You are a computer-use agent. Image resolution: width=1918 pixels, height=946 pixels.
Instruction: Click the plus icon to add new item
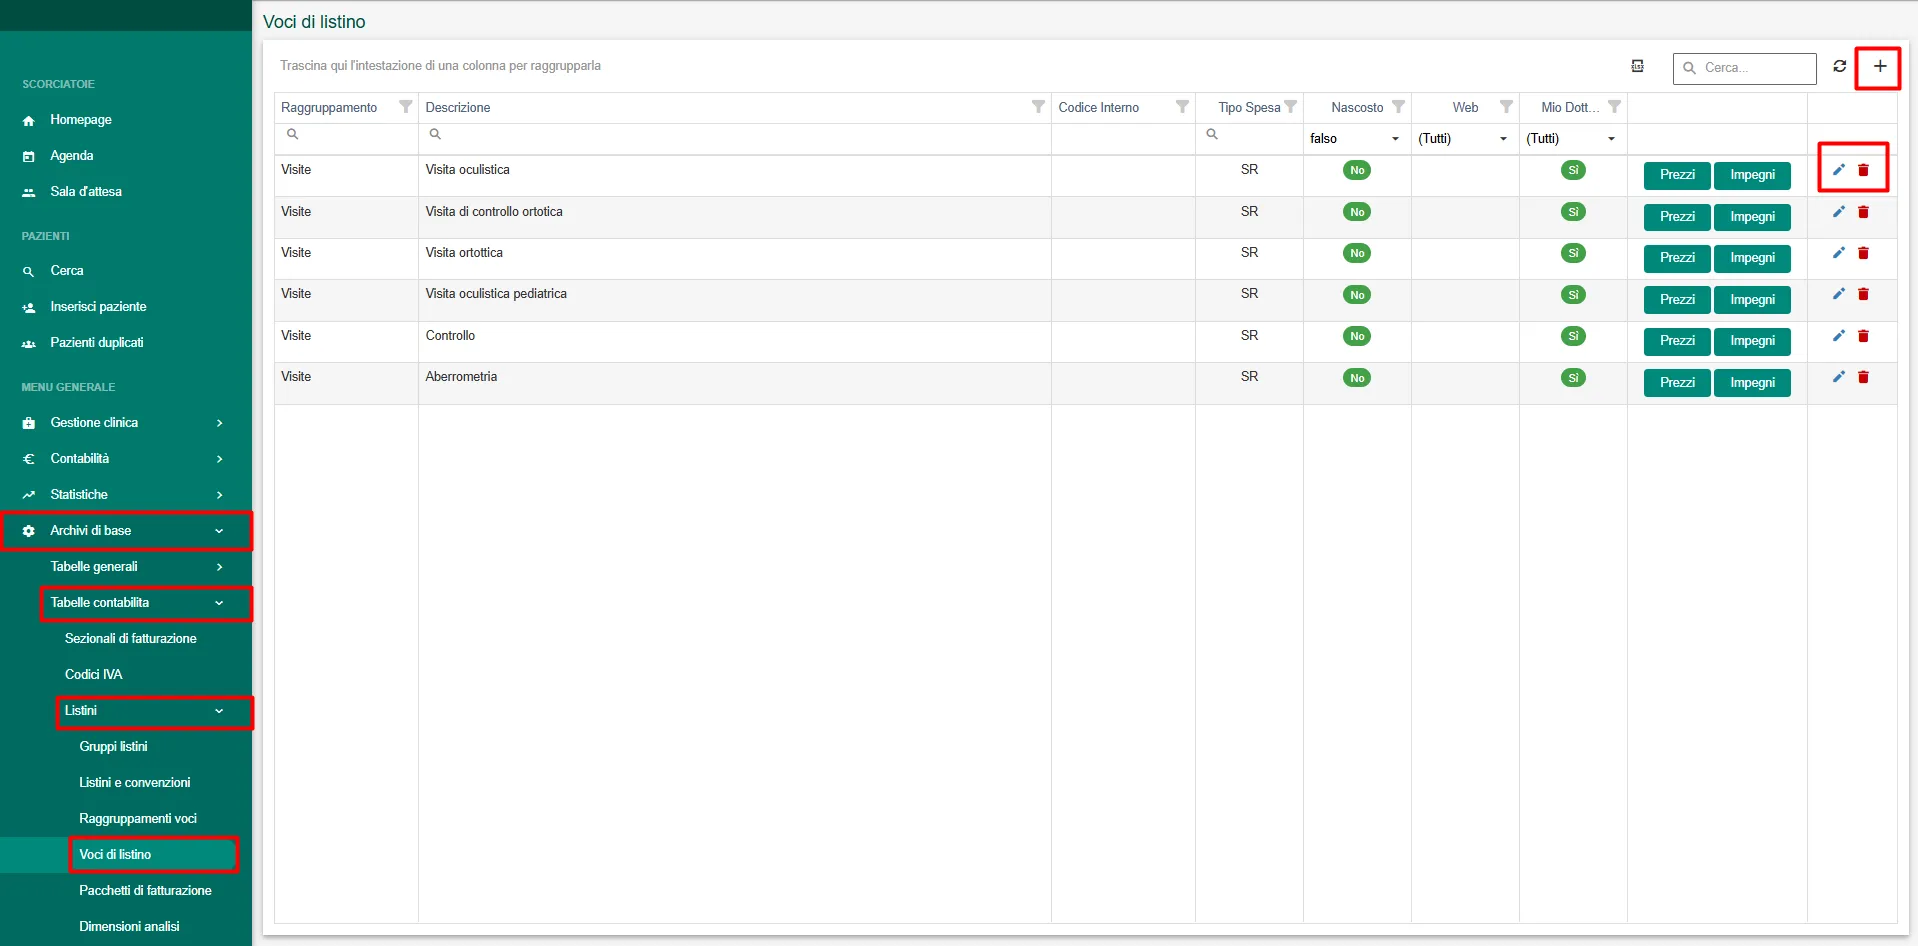point(1879,67)
